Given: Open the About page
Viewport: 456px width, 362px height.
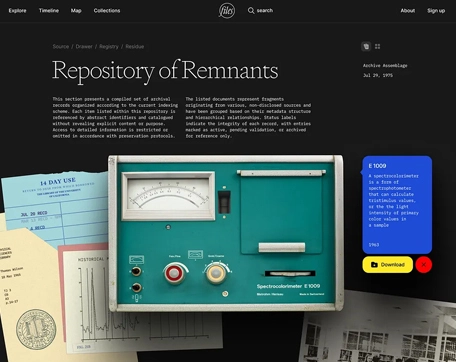Looking at the screenshot, I should click(408, 11).
